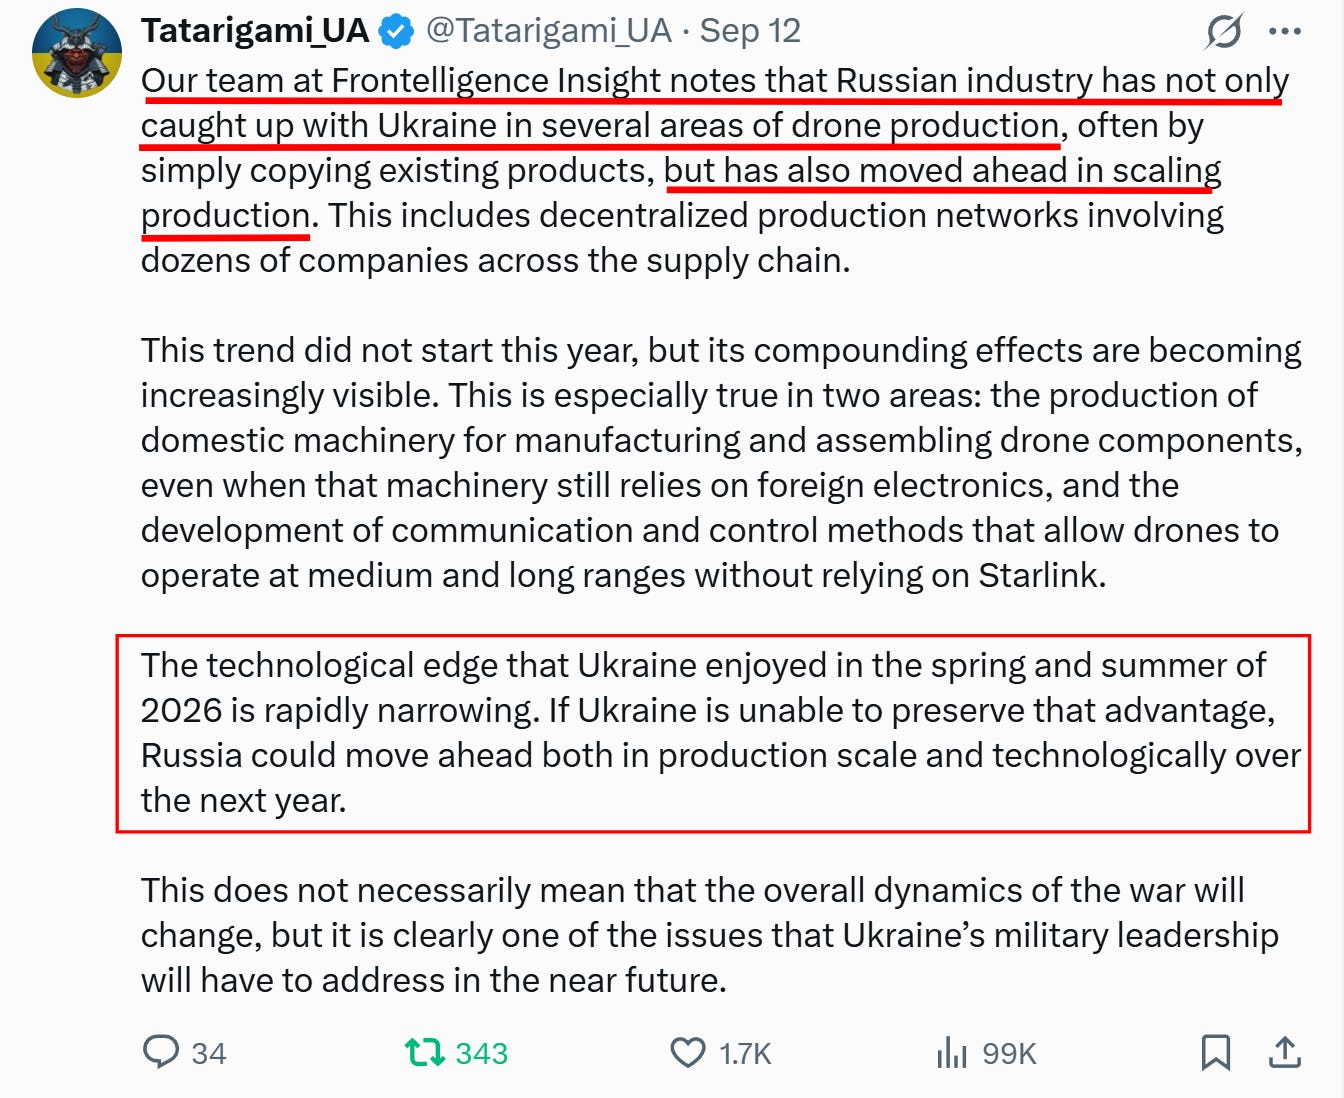The image size is (1344, 1098).
Task: Click the 343 reposts count
Action: 482,1053
